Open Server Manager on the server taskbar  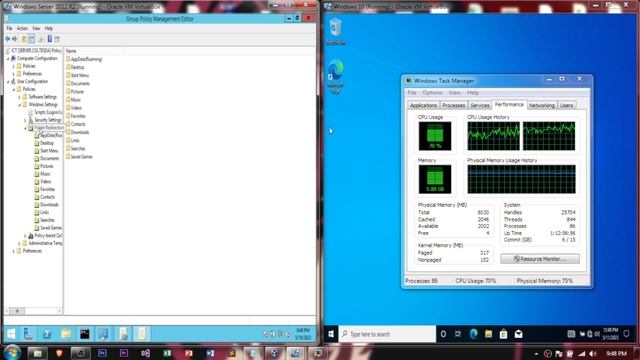point(28,334)
